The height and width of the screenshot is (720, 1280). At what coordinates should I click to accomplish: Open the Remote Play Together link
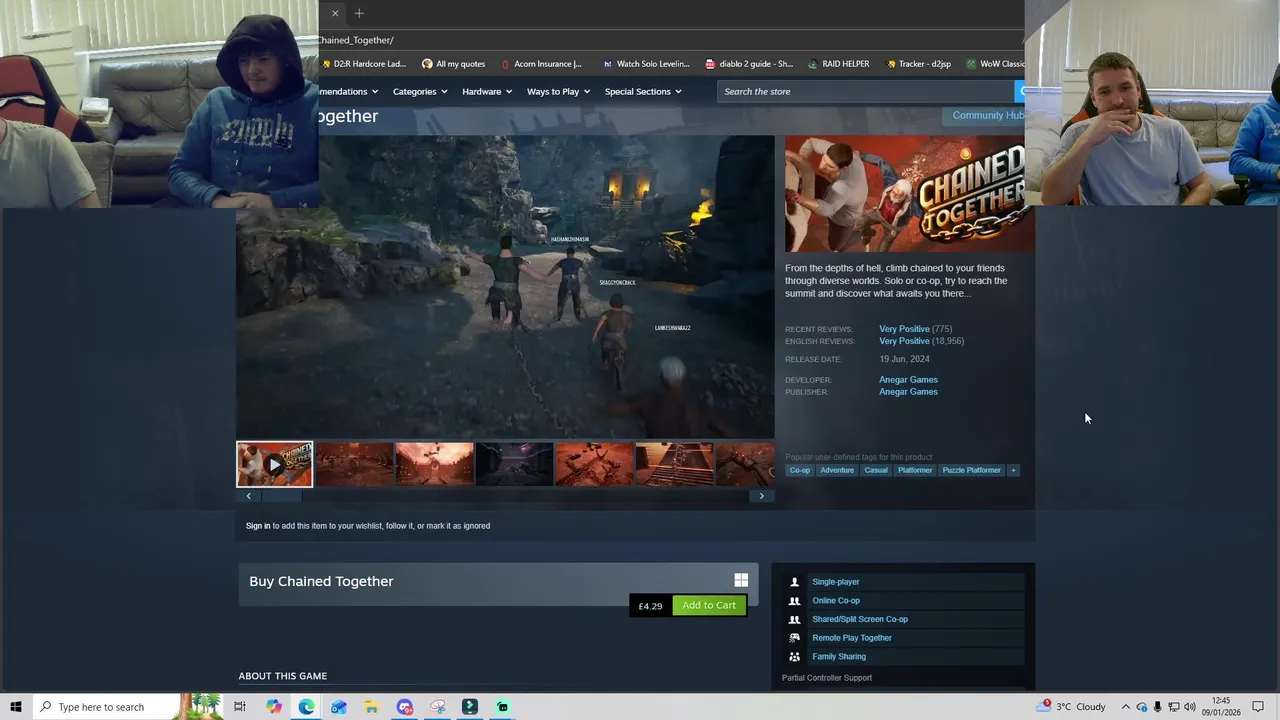coord(852,638)
